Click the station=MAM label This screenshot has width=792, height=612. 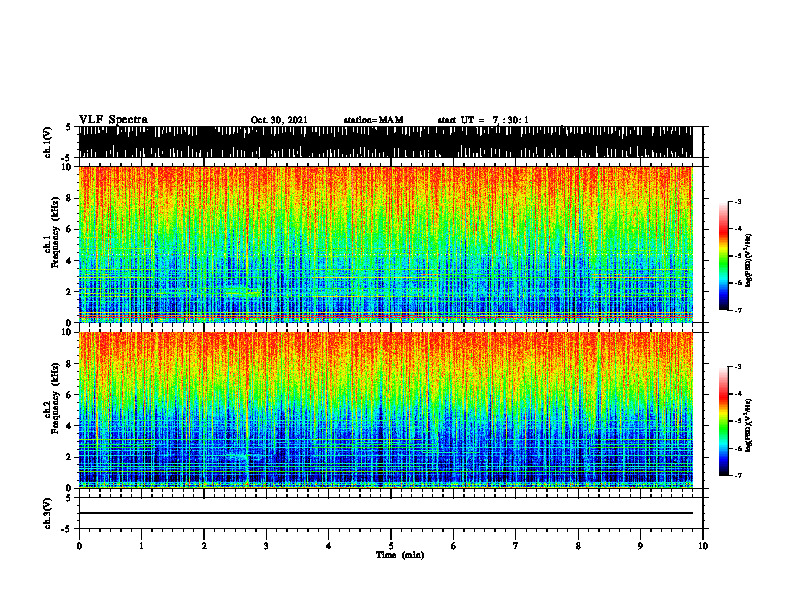[374, 120]
